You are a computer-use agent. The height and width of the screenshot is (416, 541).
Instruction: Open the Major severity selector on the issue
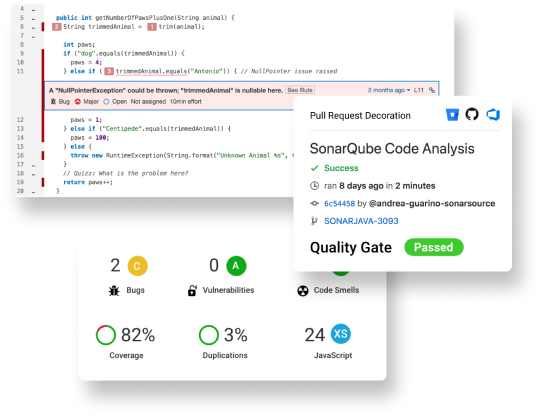coord(87,101)
